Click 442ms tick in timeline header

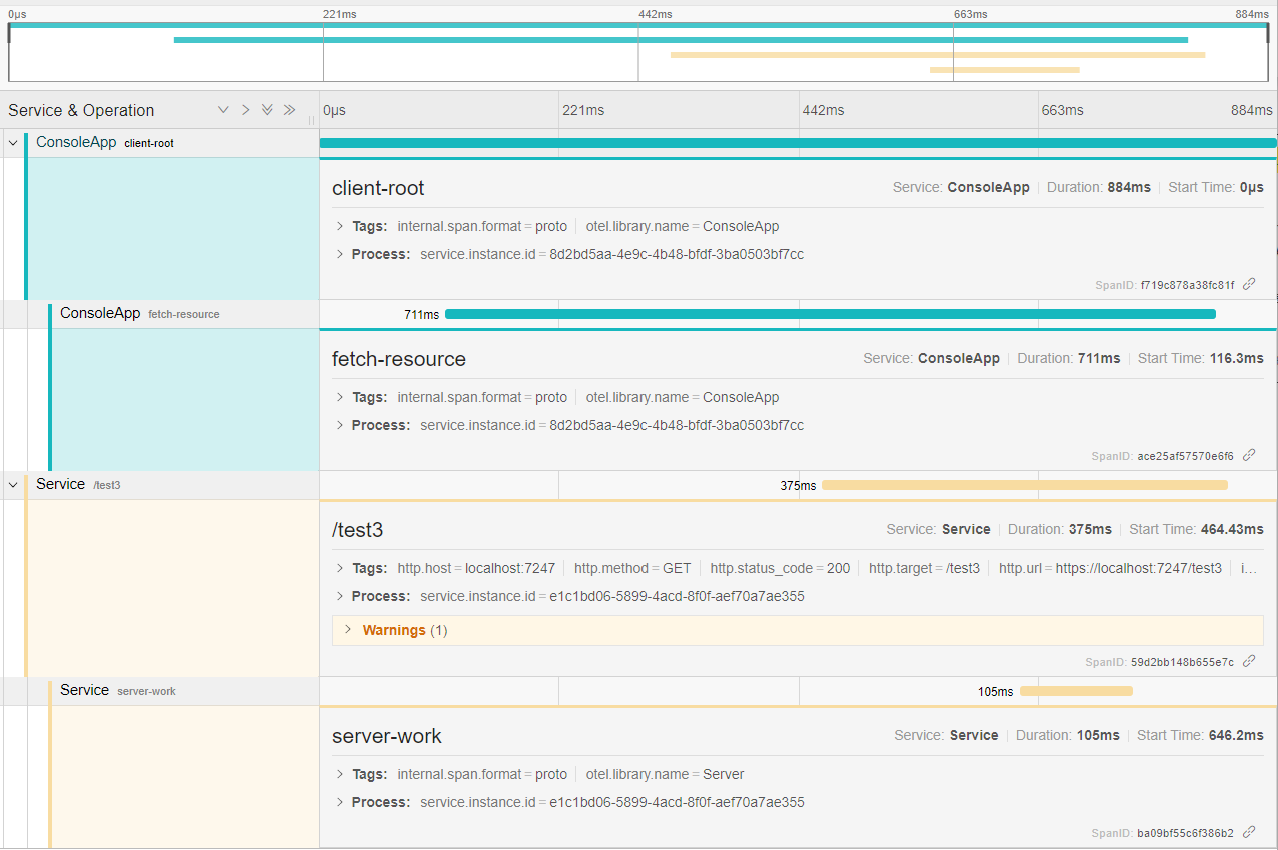pos(823,110)
